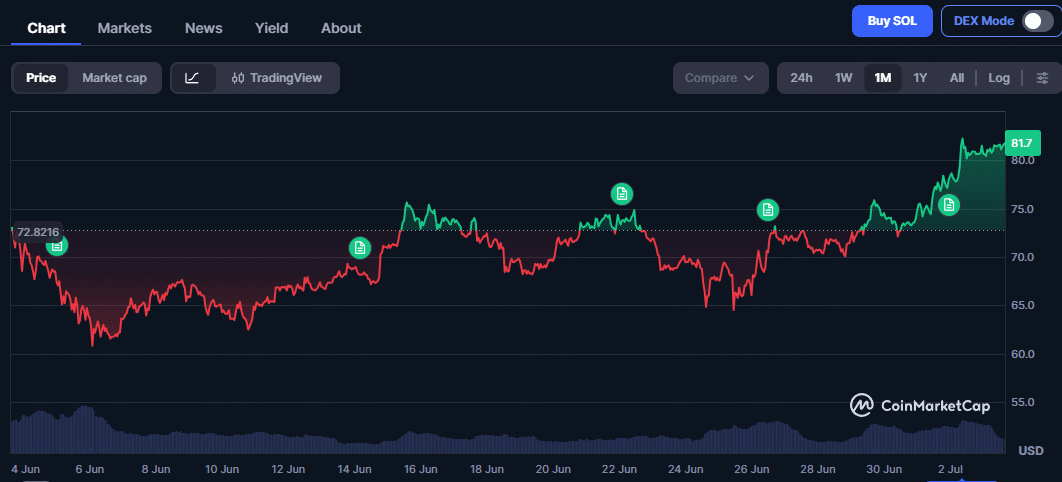Click the 30 Jun date label

(884, 469)
